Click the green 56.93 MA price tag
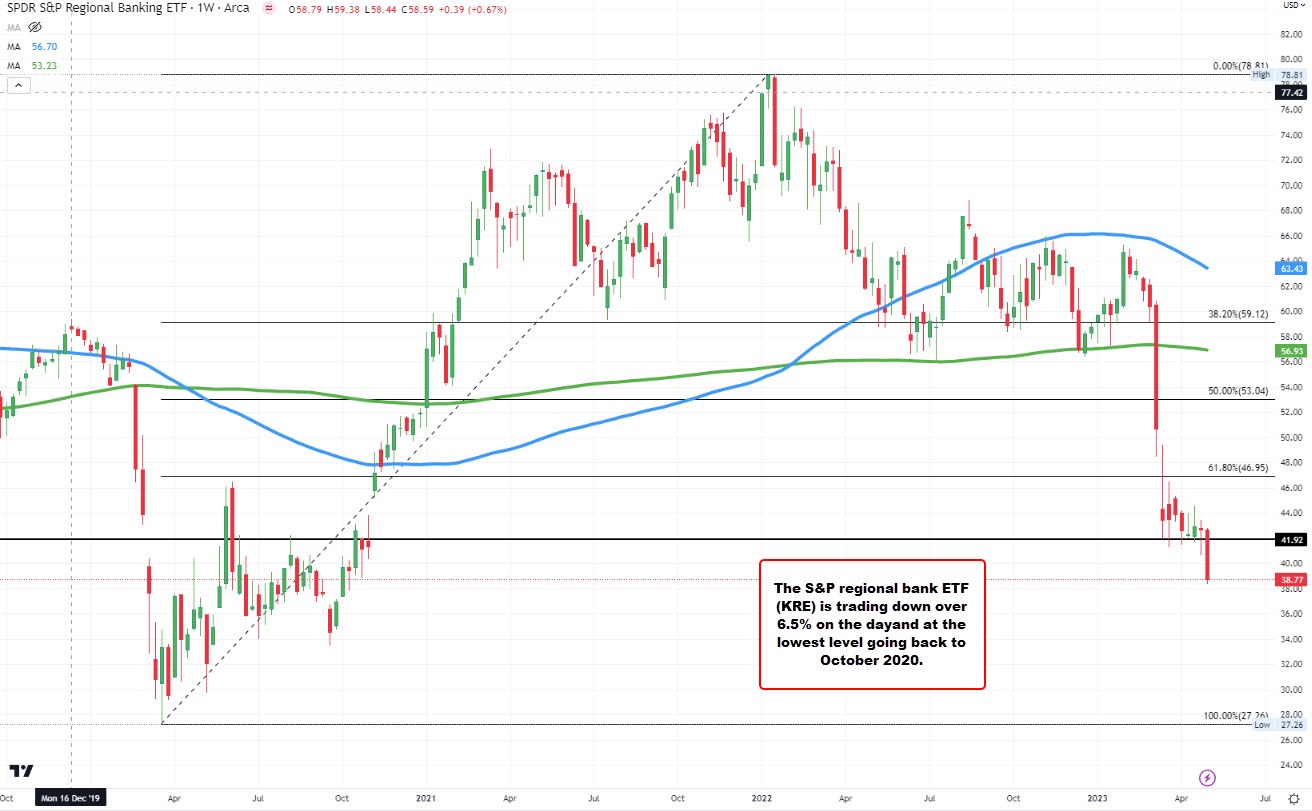Image resolution: width=1312 pixels, height=811 pixels. [1289, 350]
